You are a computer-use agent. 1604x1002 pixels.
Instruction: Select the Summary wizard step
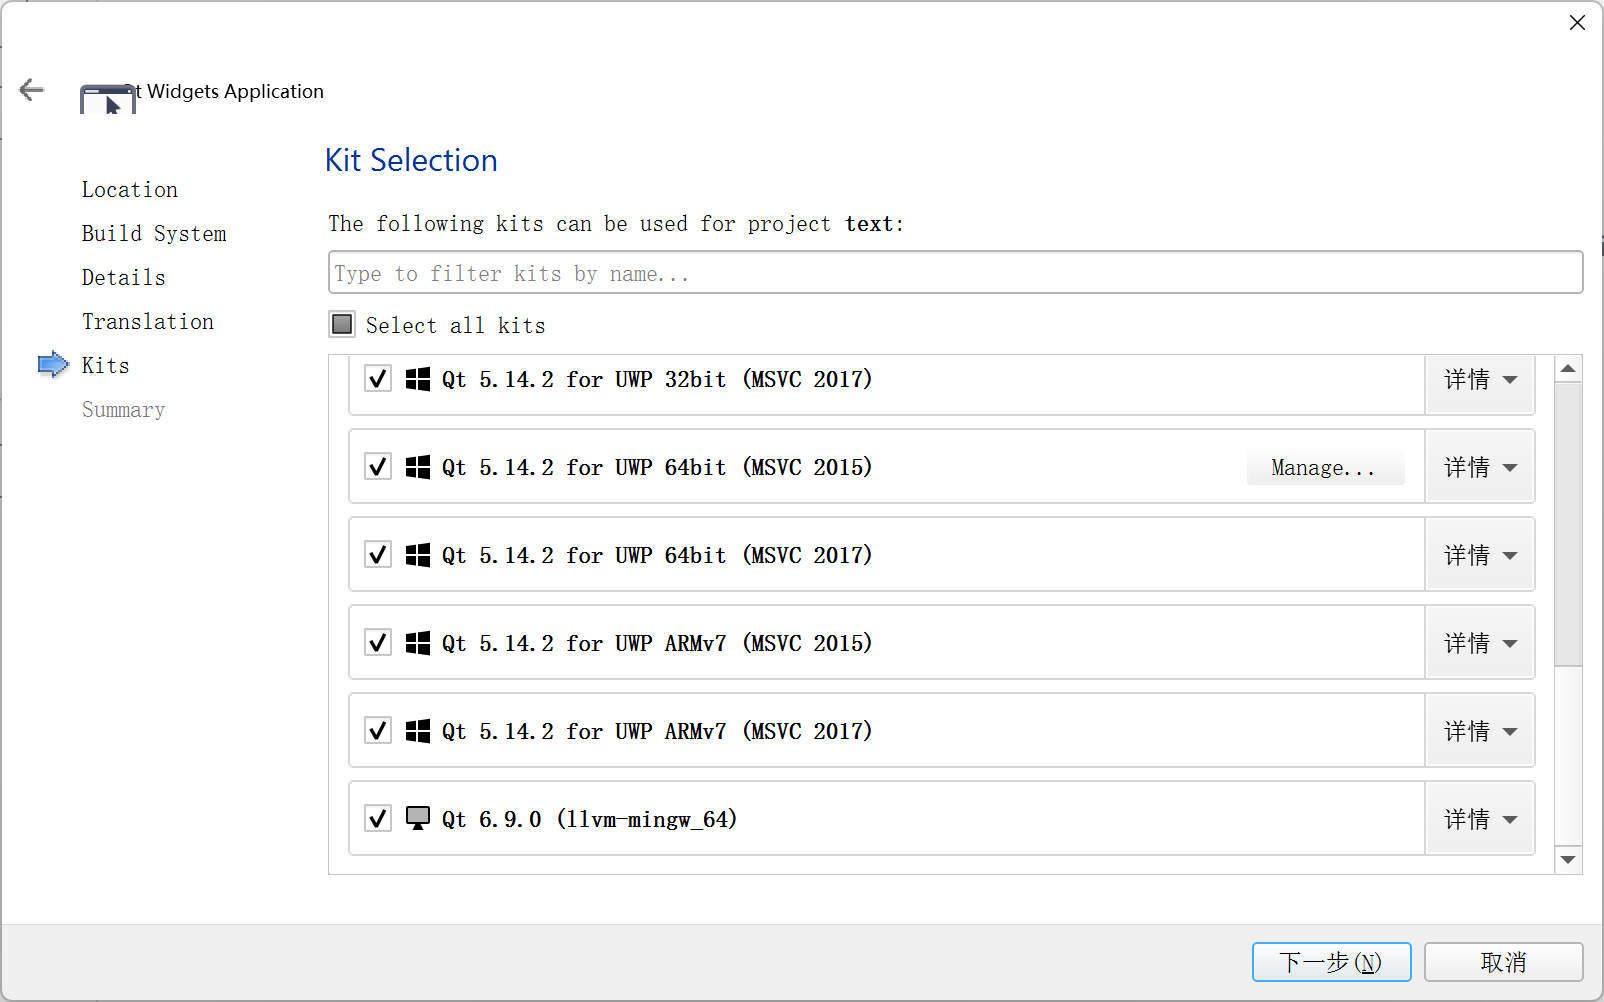(x=124, y=410)
